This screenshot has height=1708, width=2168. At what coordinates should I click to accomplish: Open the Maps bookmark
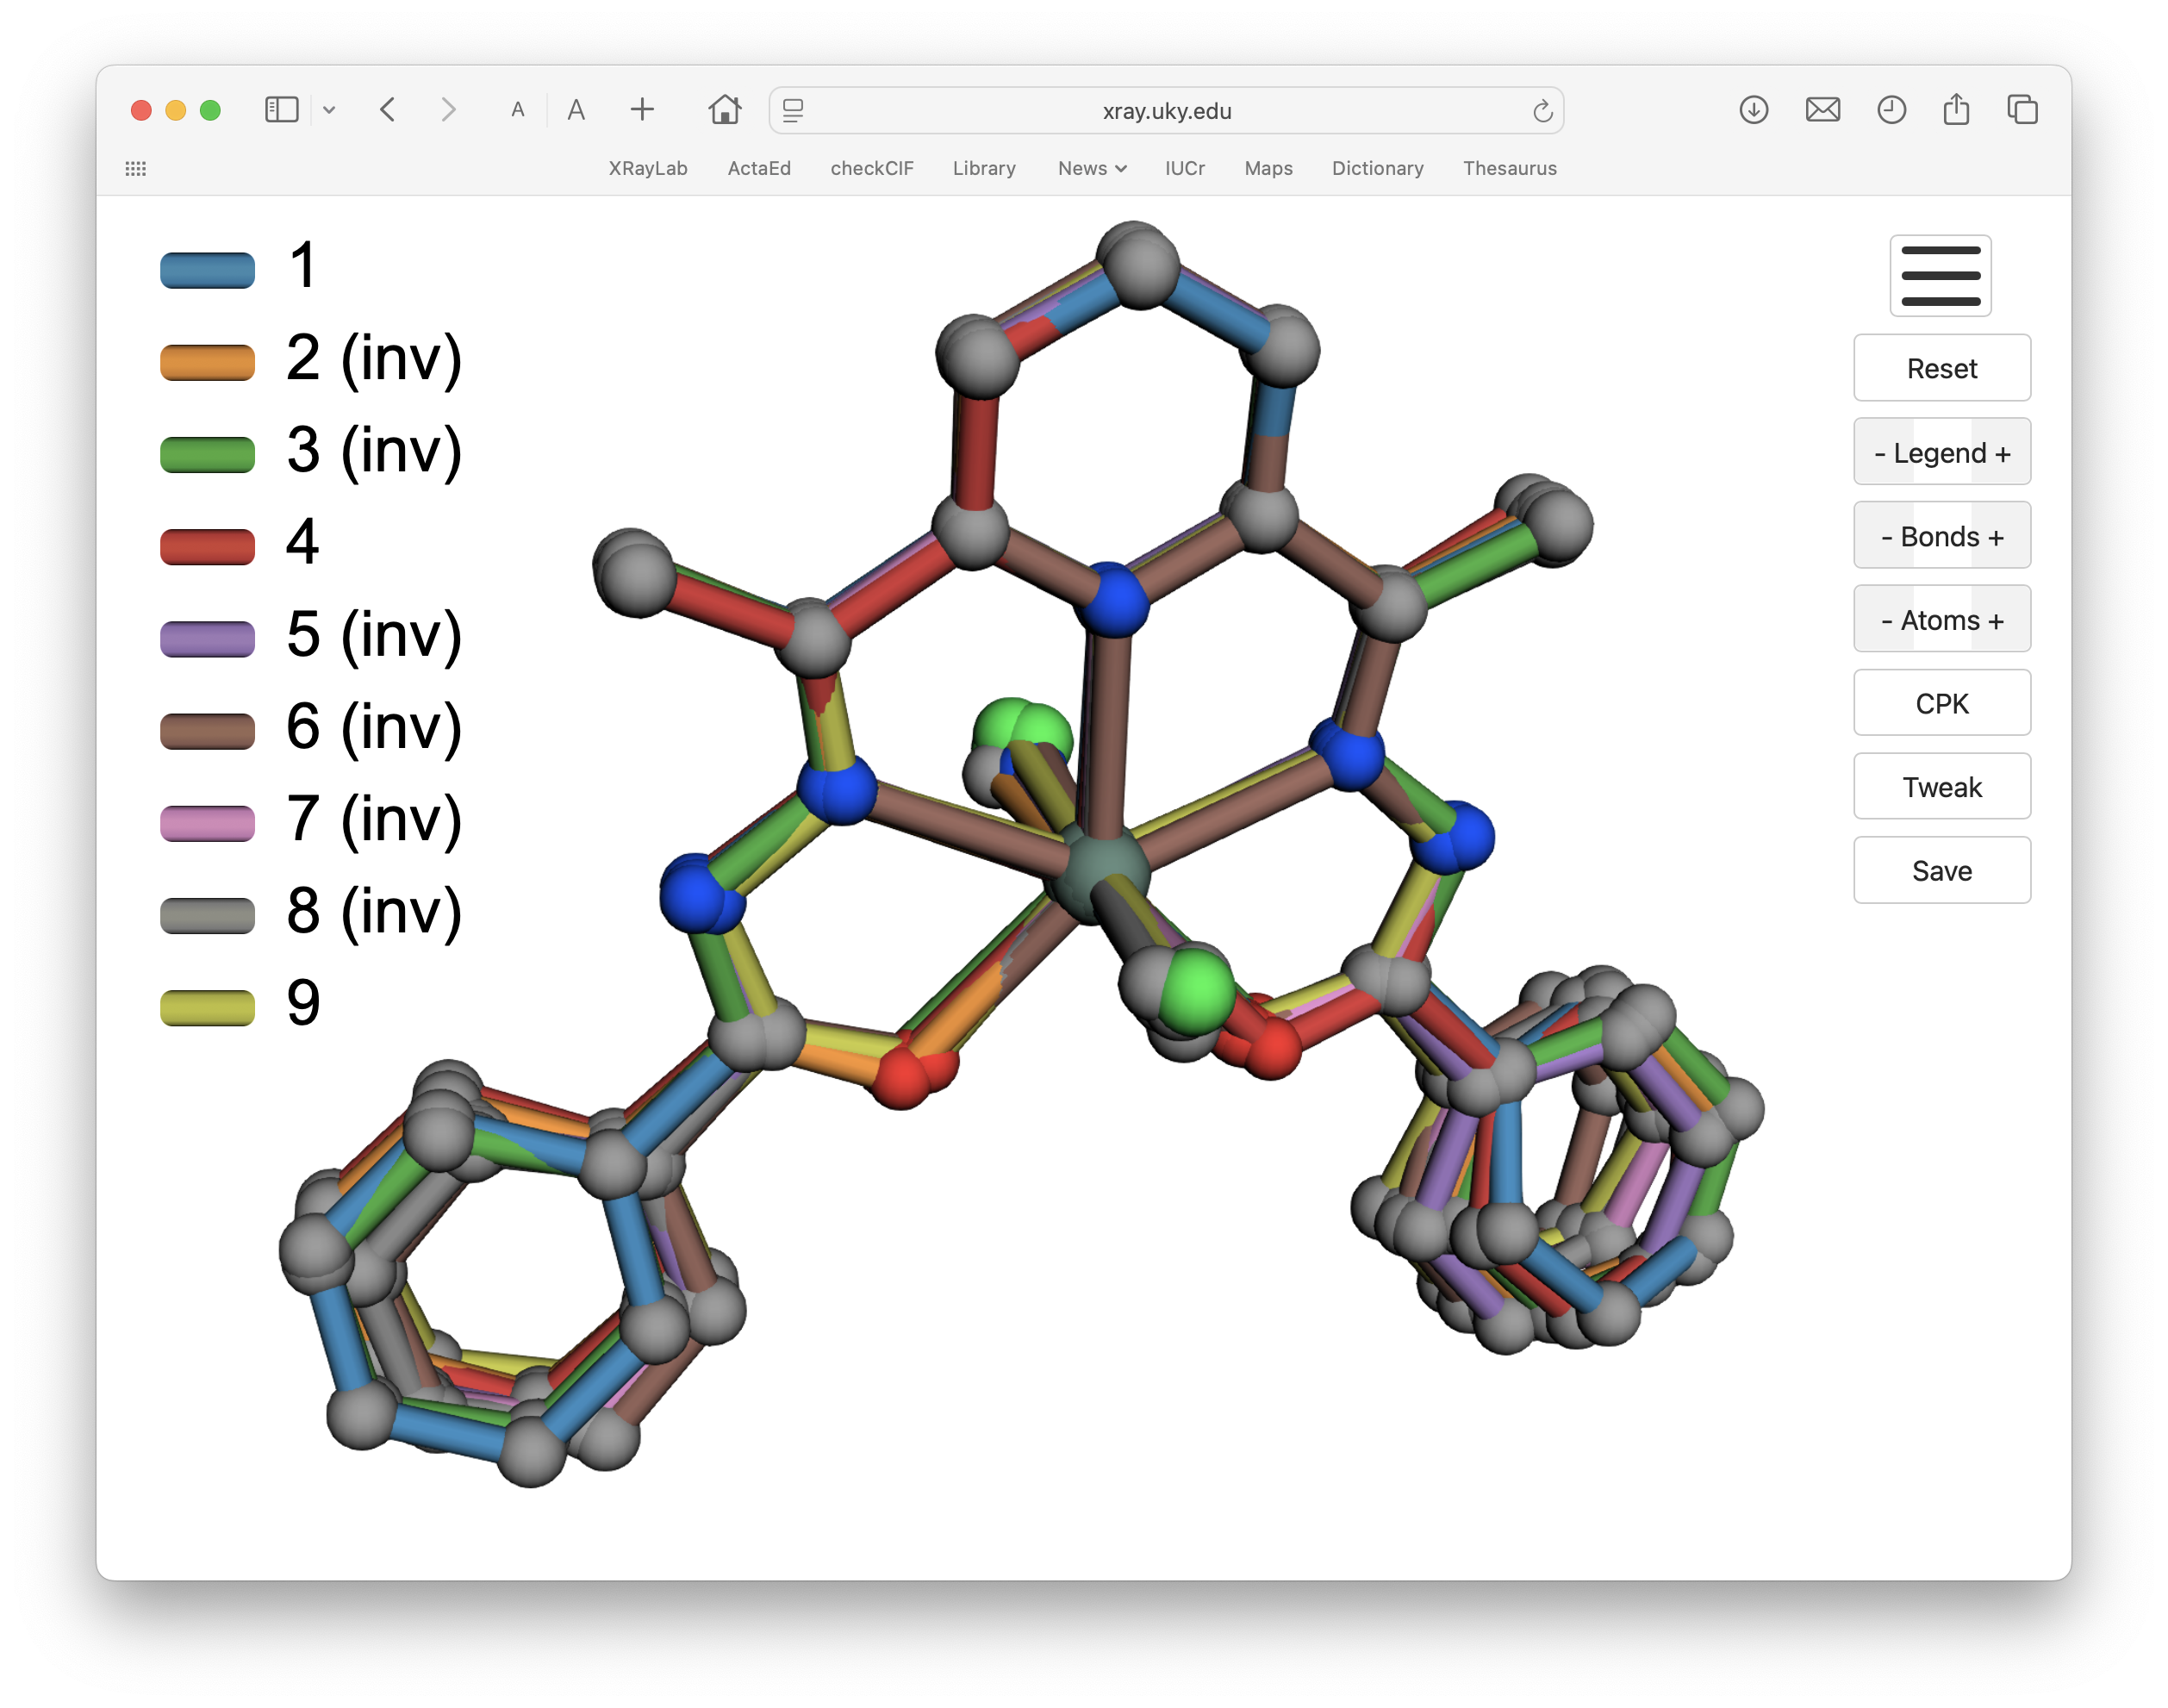1268,168
